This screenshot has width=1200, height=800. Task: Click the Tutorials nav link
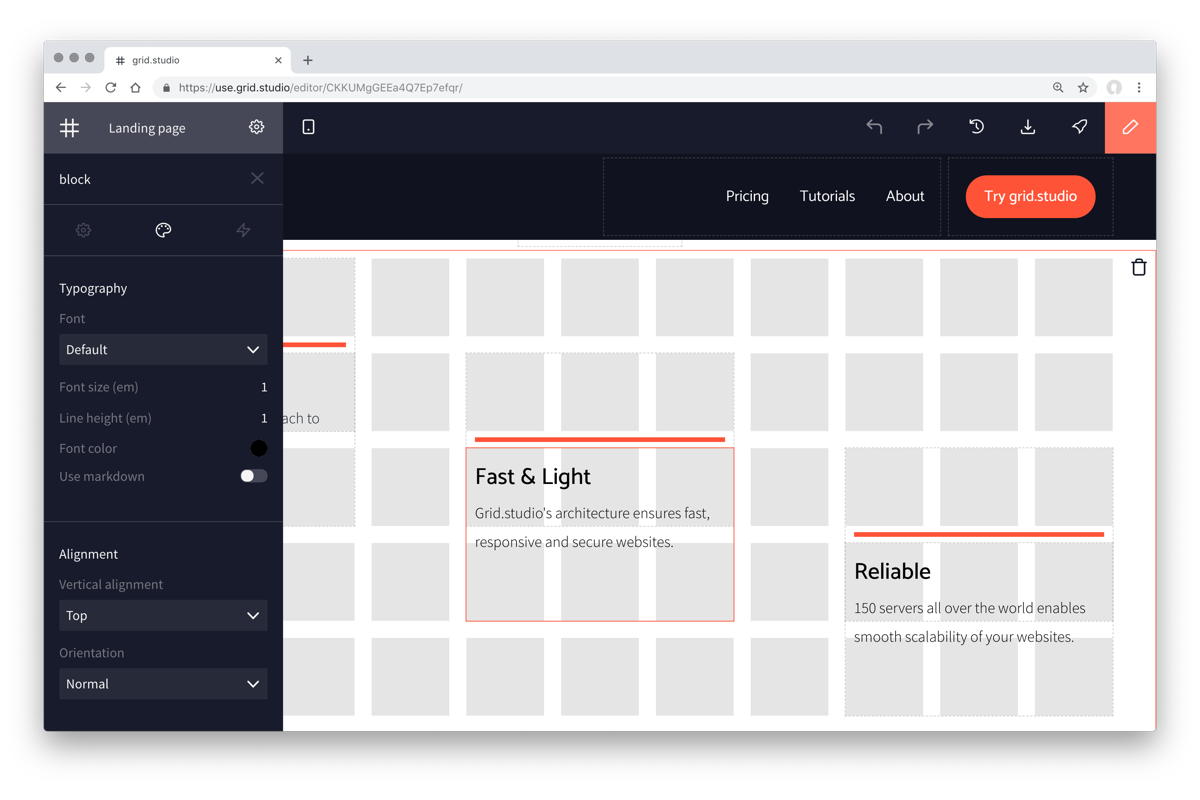coord(827,196)
